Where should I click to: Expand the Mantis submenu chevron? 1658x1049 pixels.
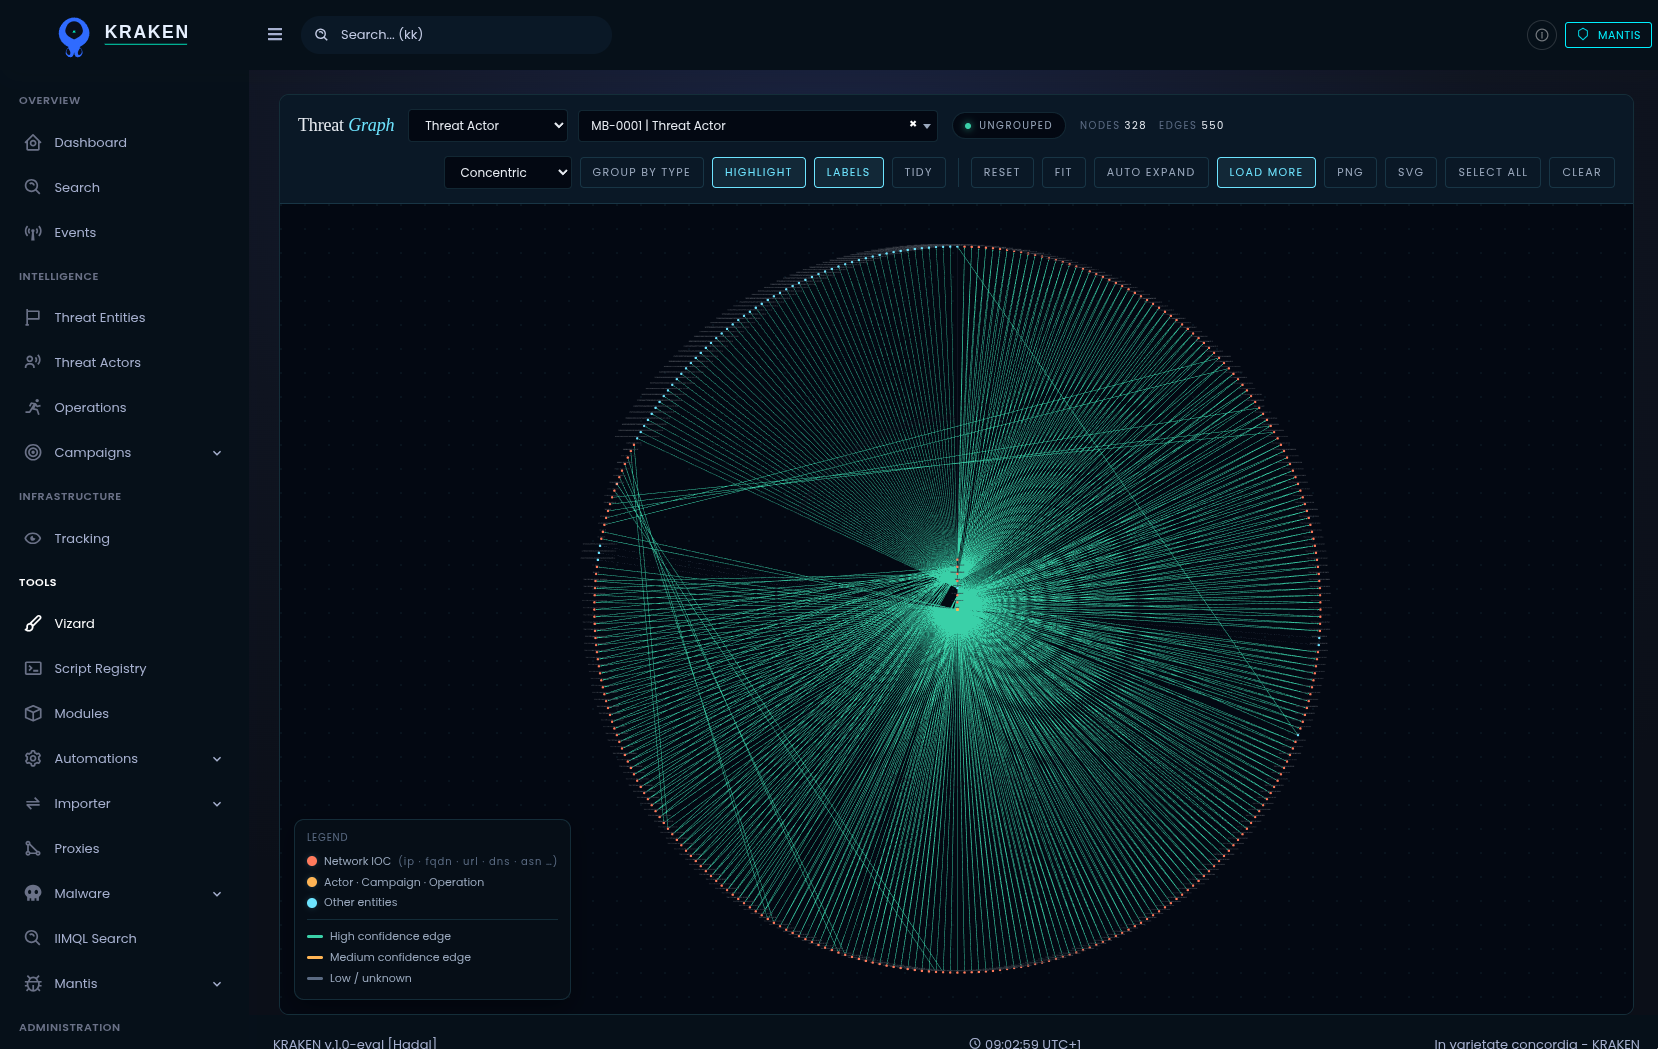217,984
